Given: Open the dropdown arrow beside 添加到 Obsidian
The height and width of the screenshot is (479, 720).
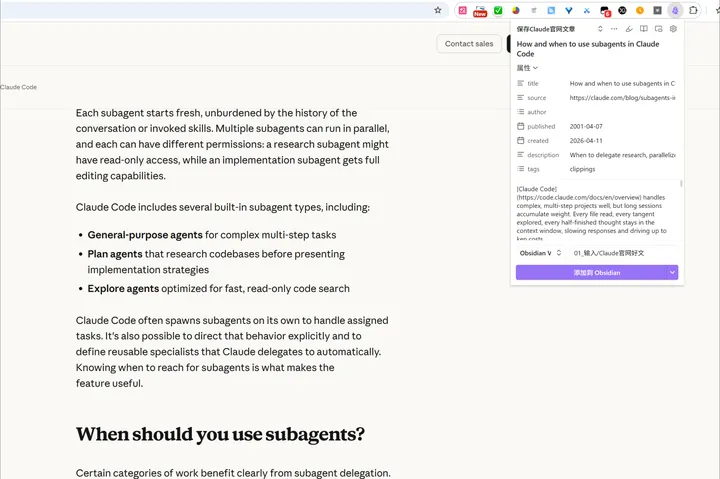Looking at the screenshot, I should click(672, 272).
